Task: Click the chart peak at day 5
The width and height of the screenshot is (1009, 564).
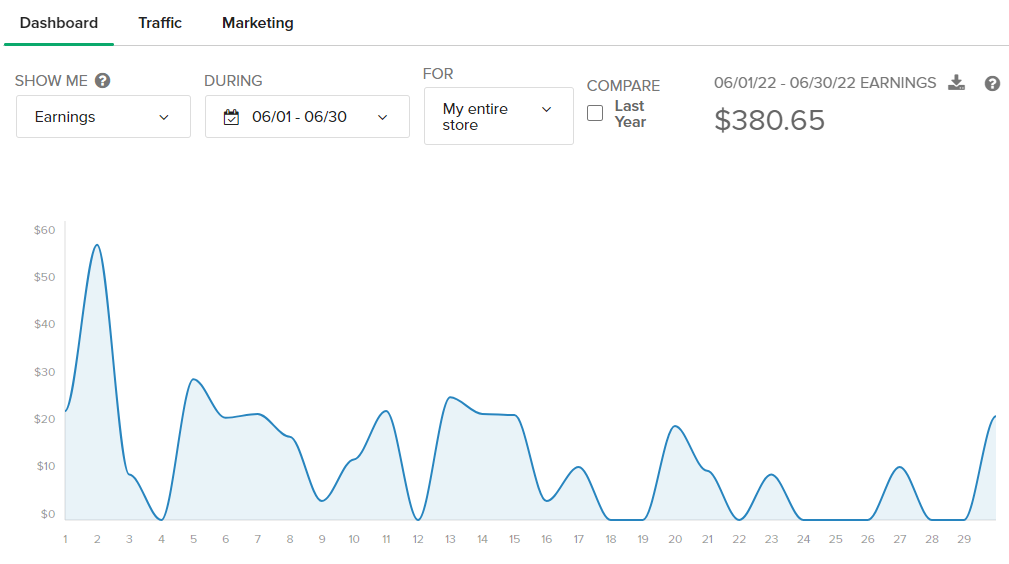Action: (193, 380)
